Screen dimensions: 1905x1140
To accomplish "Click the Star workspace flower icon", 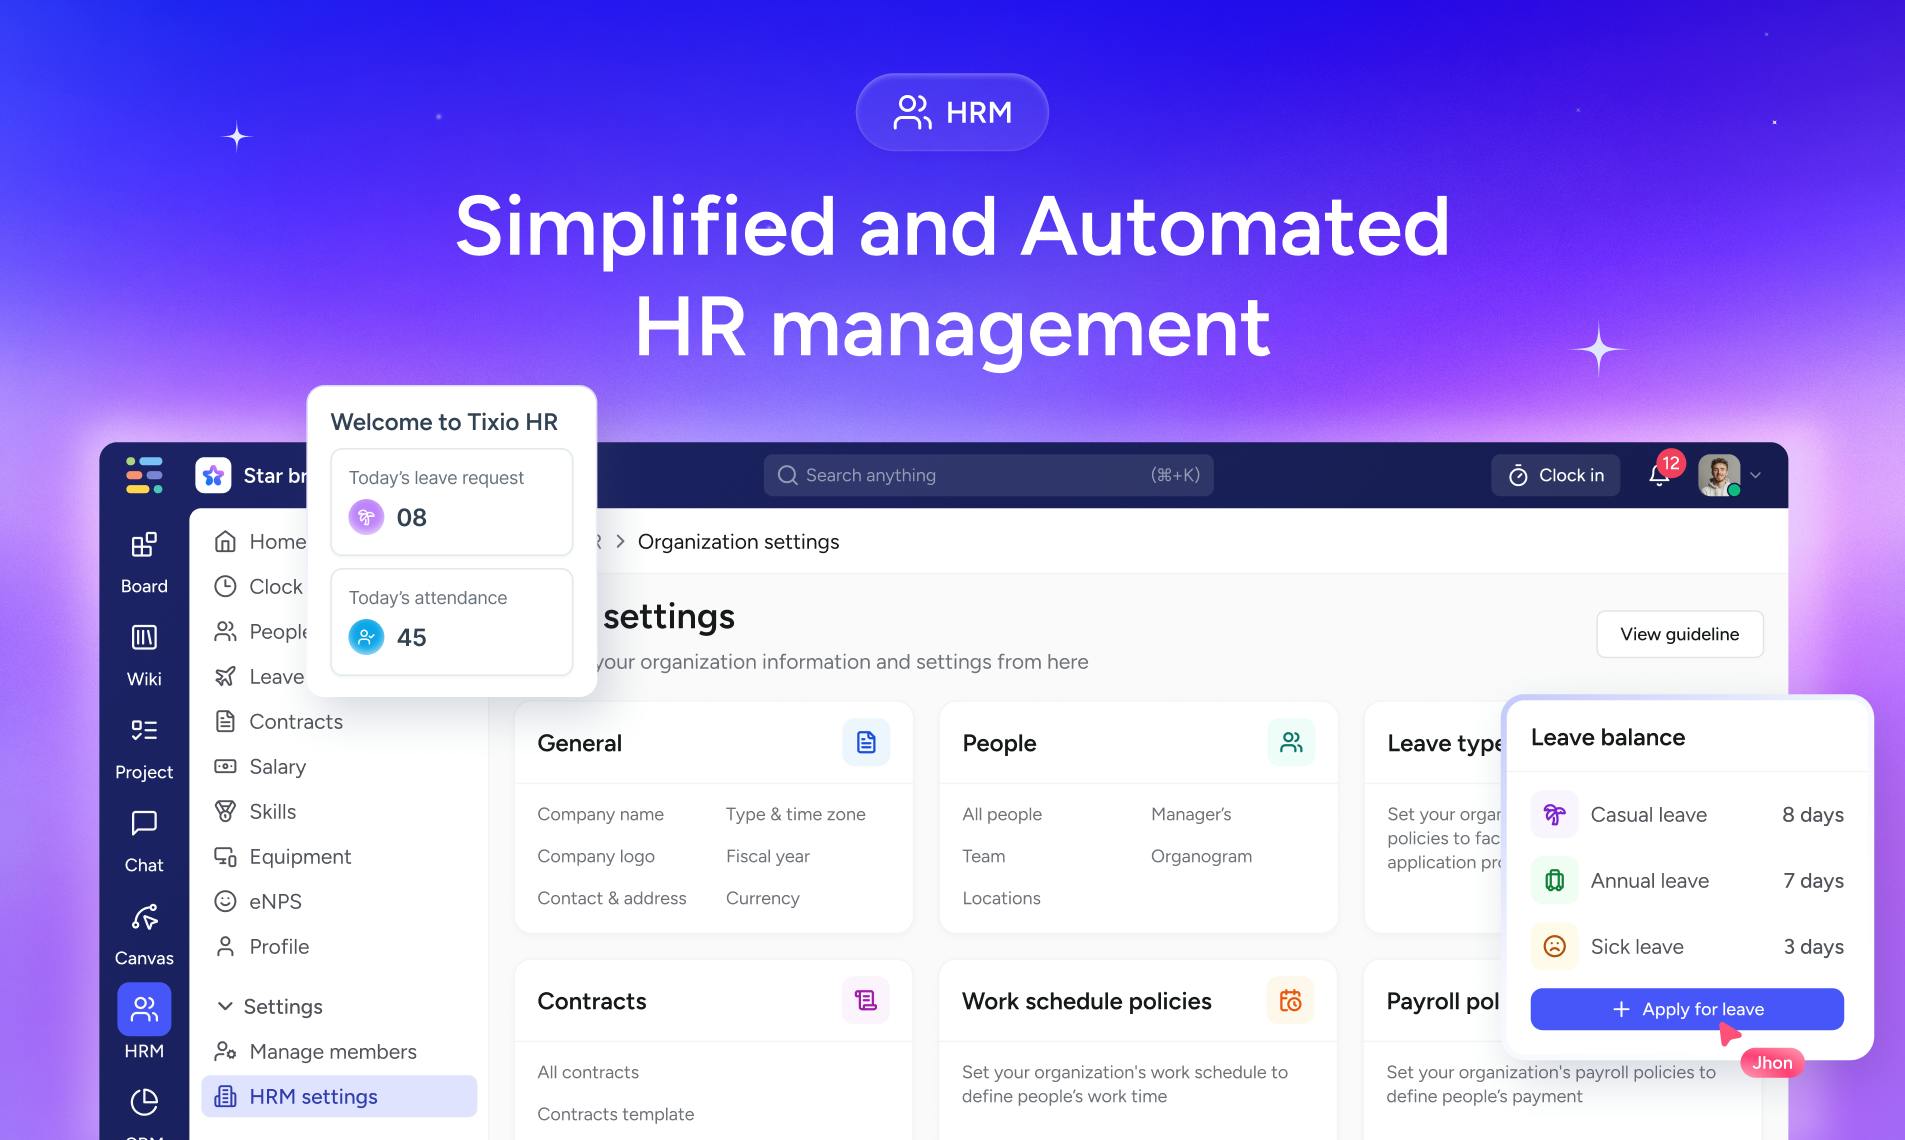I will (213, 476).
